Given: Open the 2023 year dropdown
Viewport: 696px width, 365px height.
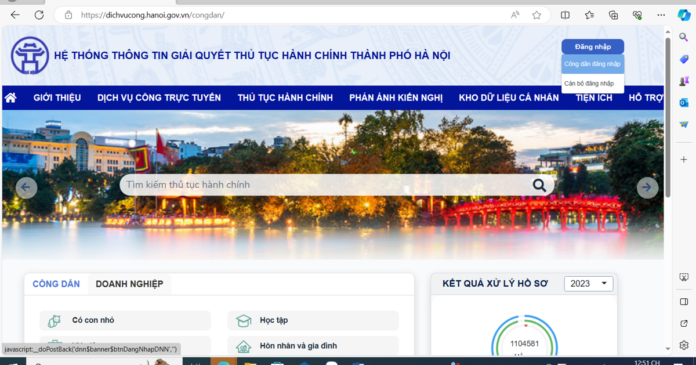Looking at the screenshot, I should [x=589, y=284].
